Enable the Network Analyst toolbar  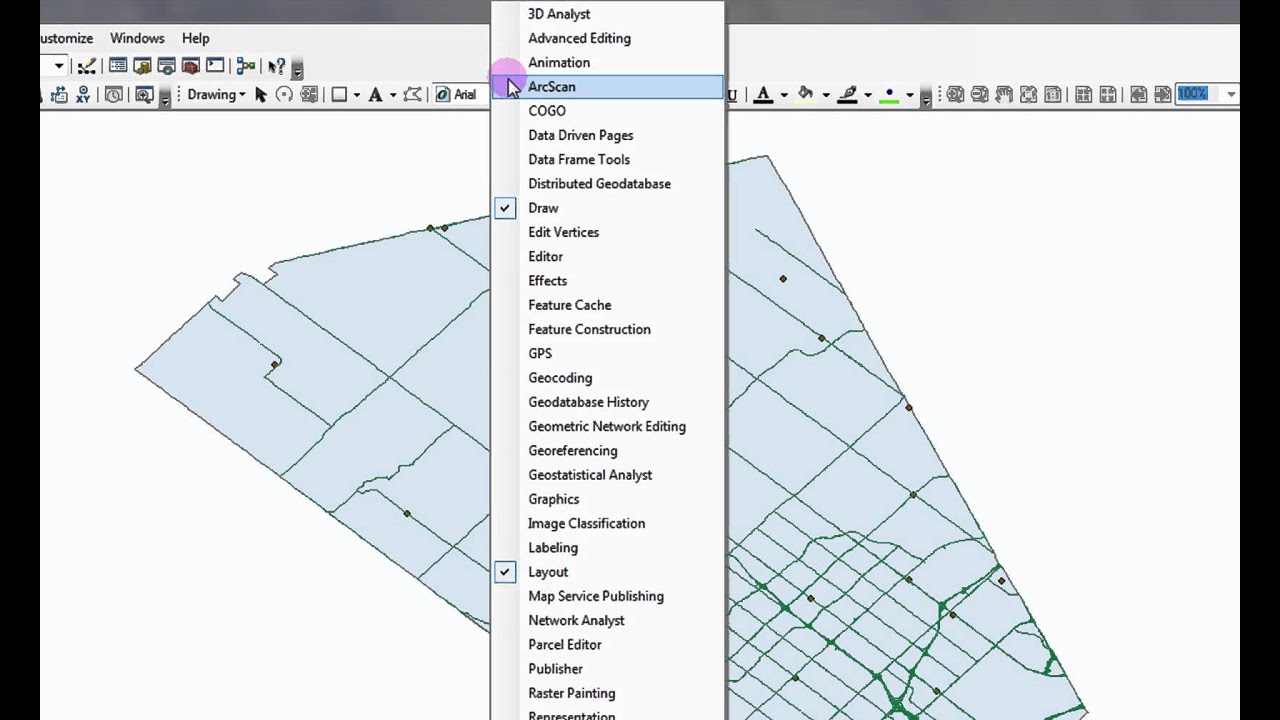tap(607, 621)
